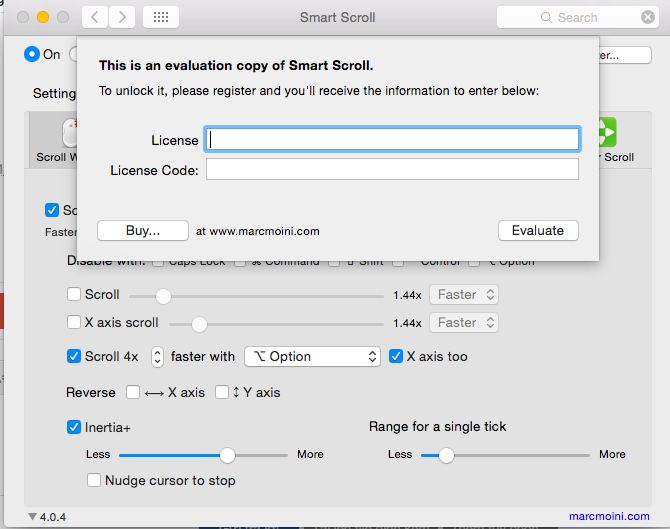Image resolution: width=670 pixels, height=529 pixels.
Task: Open the Scroll Faster dropdown
Action: point(463,294)
